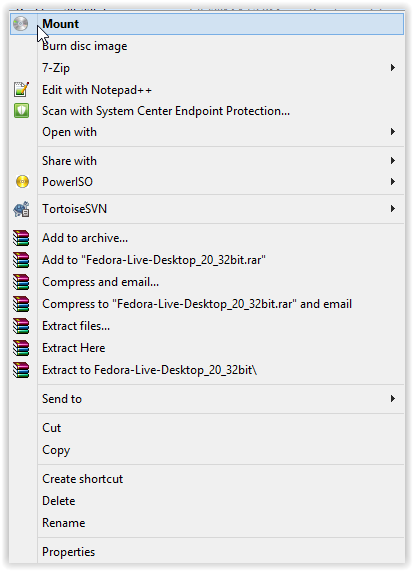Screen dimensions: 413x571
Task: Click WinRAR icon beside Extract to Fedora-Live-Desktop_20_32bit\
Action: (x=21, y=370)
